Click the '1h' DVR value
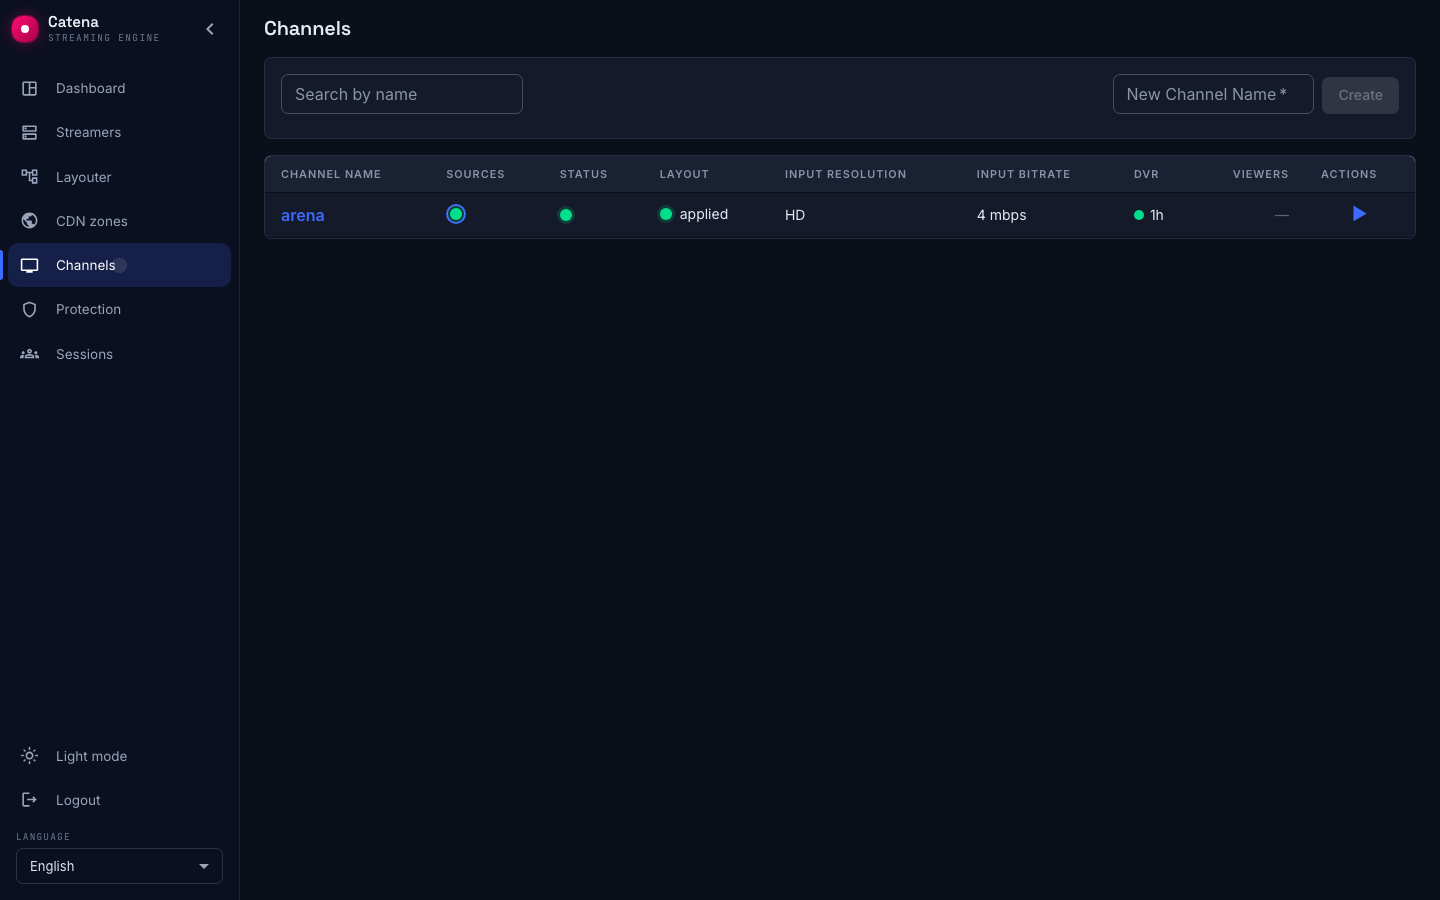Image resolution: width=1440 pixels, height=900 pixels. click(x=1157, y=215)
